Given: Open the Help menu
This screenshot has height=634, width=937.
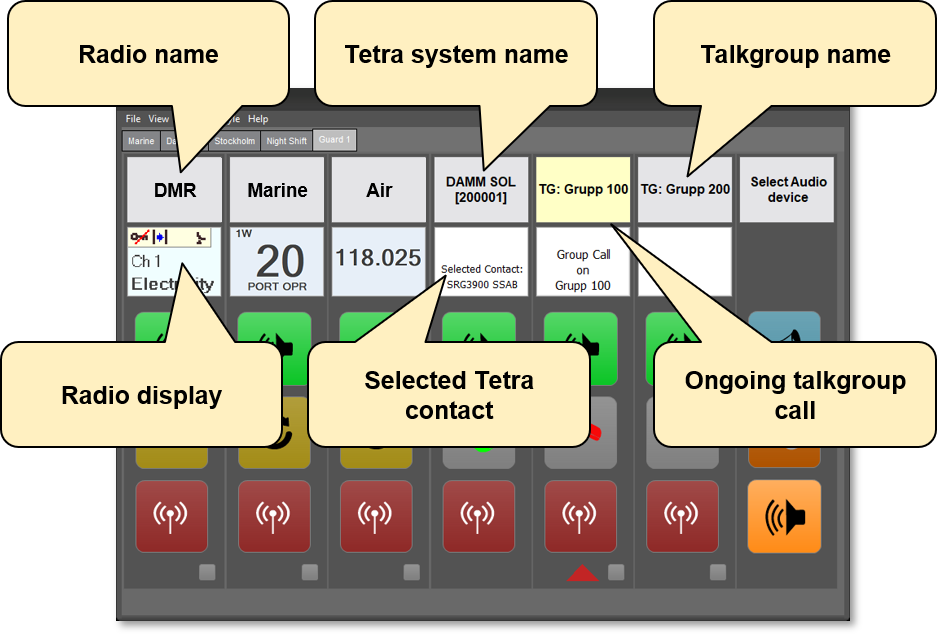Looking at the screenshot, I should (x=258, y=119).
